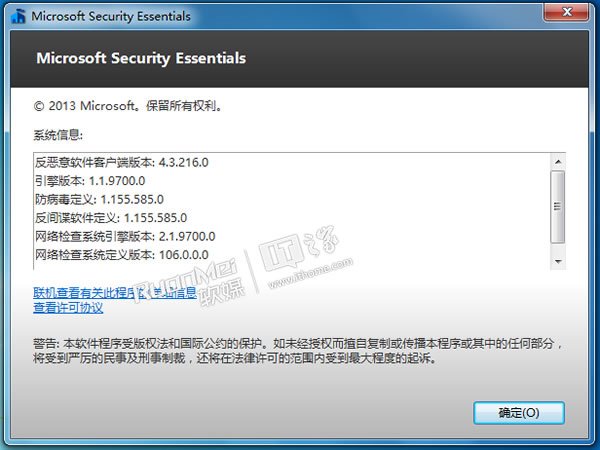Click the 系统信息 label
Viewport: 600px width, 450px height.
(58, 135)
